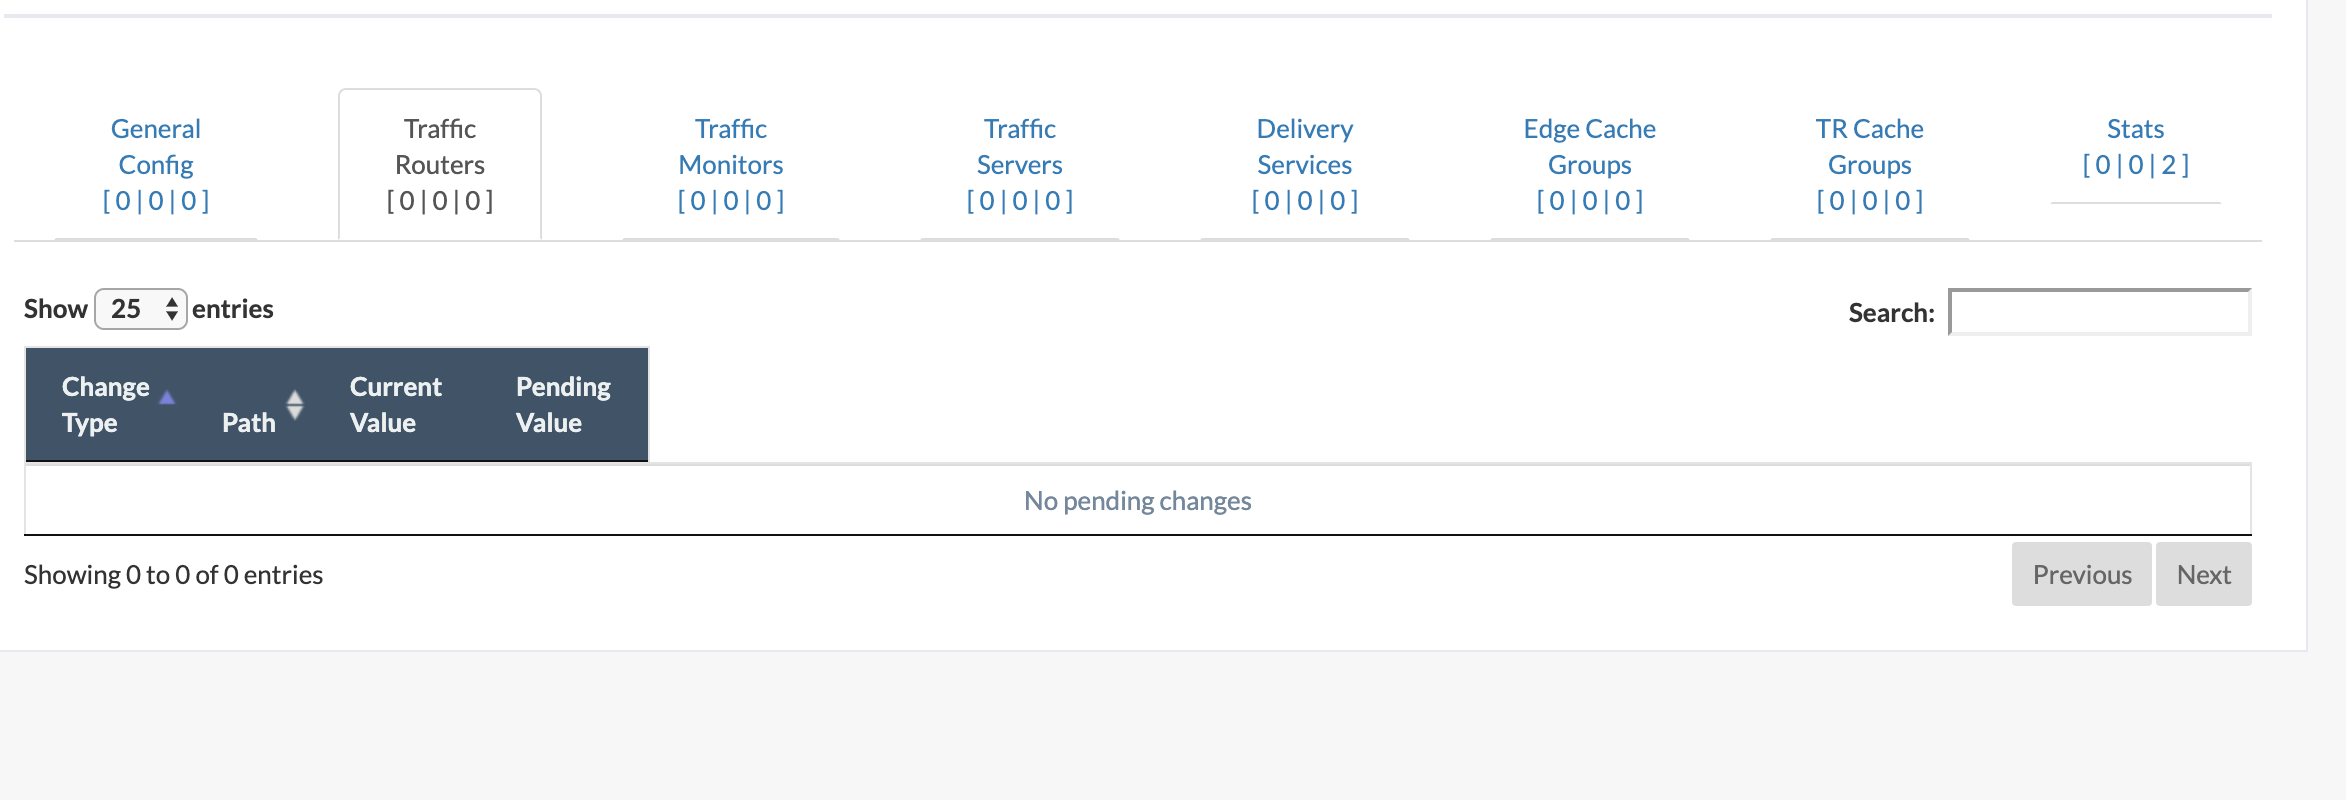This screenshot has height=800, width=2346.
Task: Click the sort arrows next to Path header
Action: click(295, 404)
